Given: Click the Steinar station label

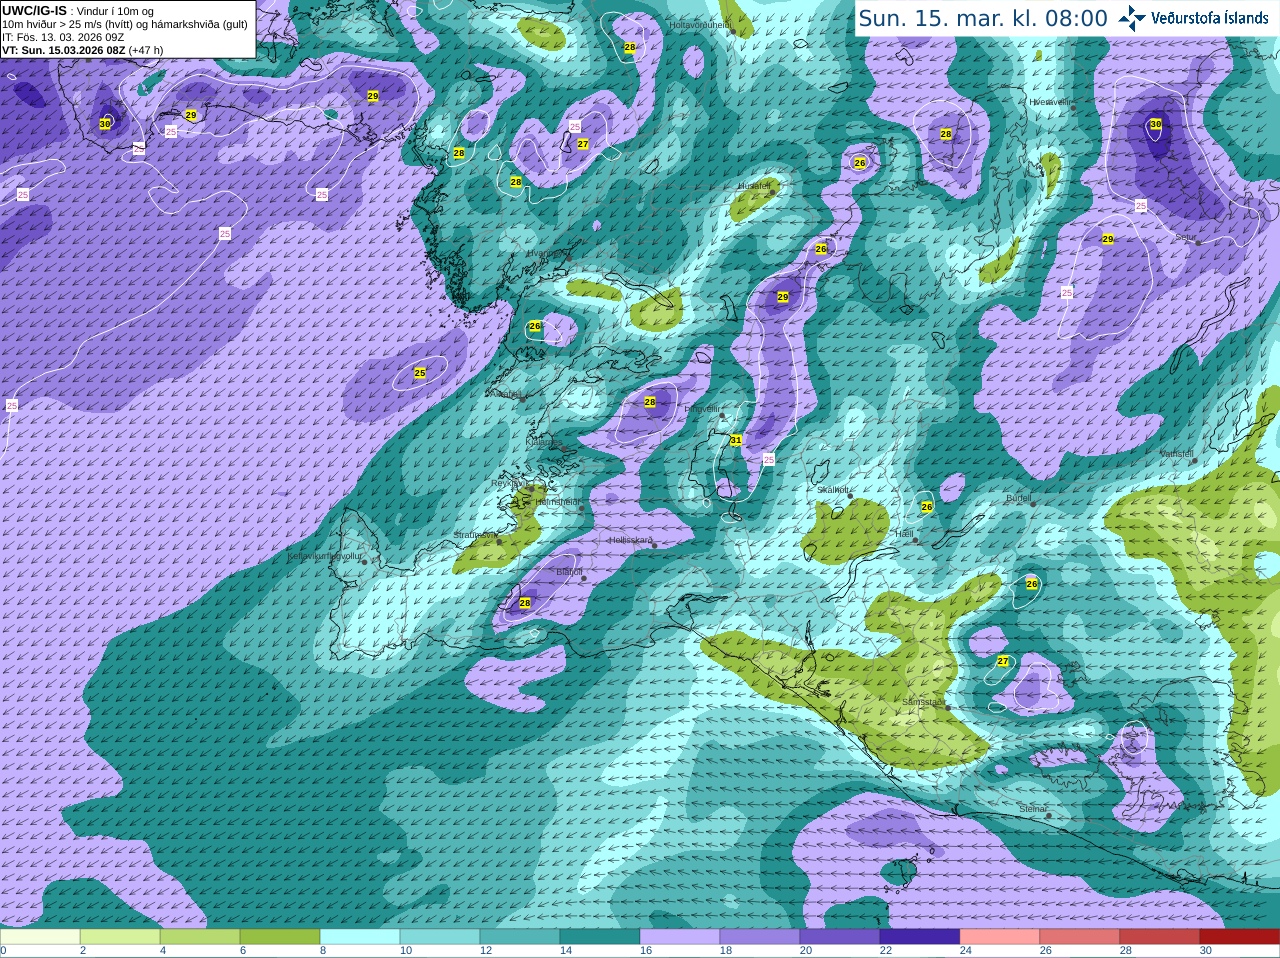Looking at the screenshot, I should [x=1033, y=809].
